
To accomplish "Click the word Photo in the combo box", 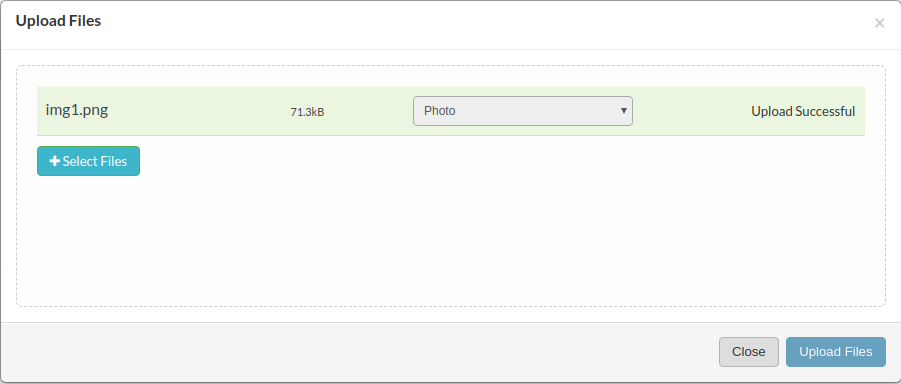I will pyautogui.click(x=440, y=111).
